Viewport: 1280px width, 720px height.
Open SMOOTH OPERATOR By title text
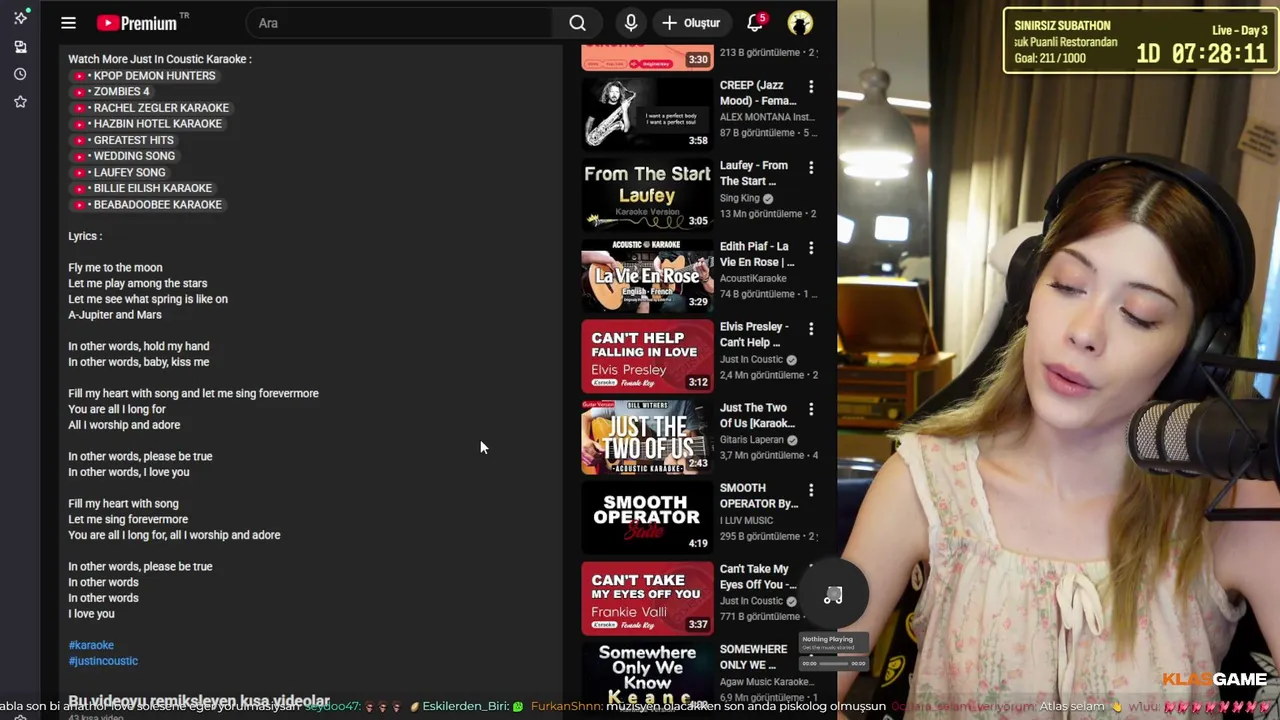pyautogui.click(x=759, y=496)
